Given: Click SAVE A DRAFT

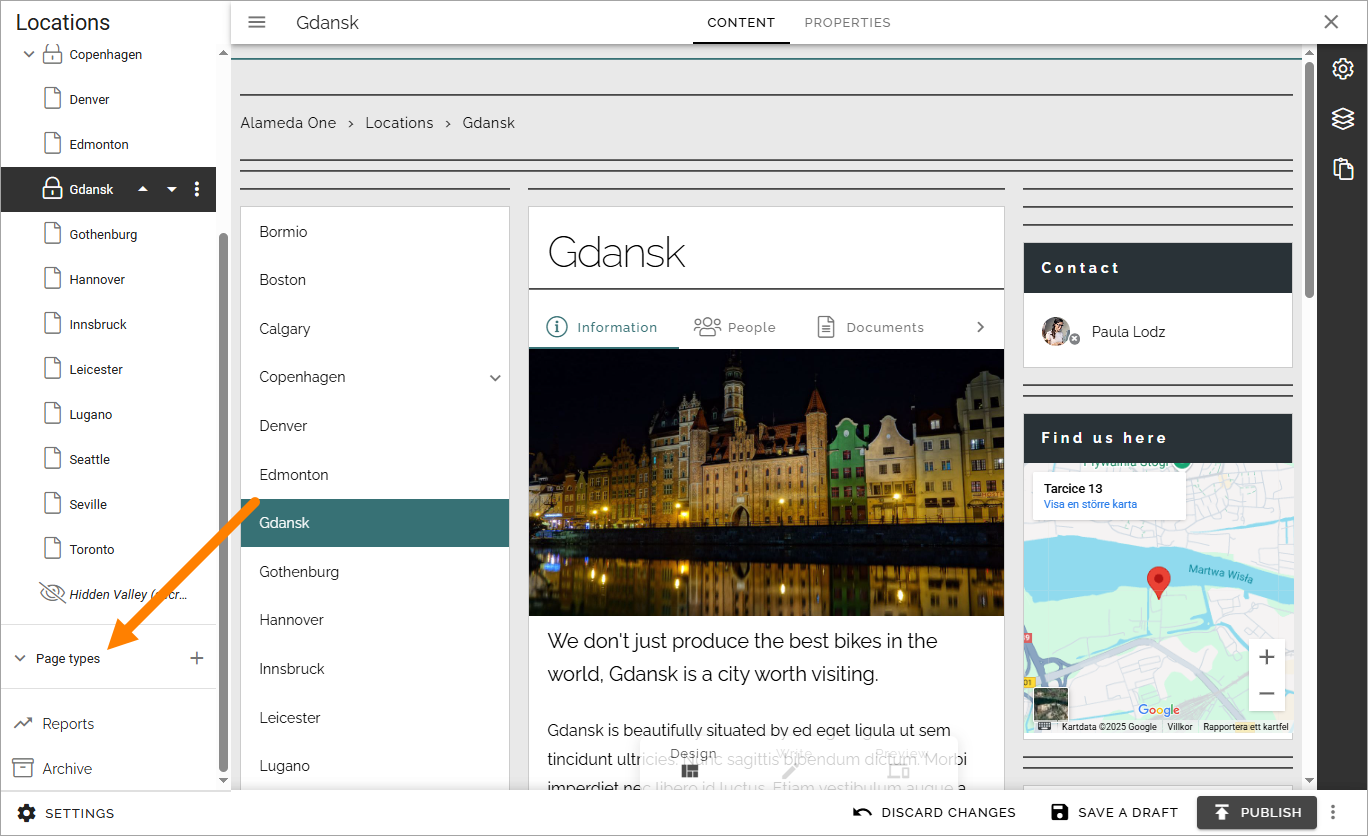Looking at the screenshot, I should [1114, 812].
